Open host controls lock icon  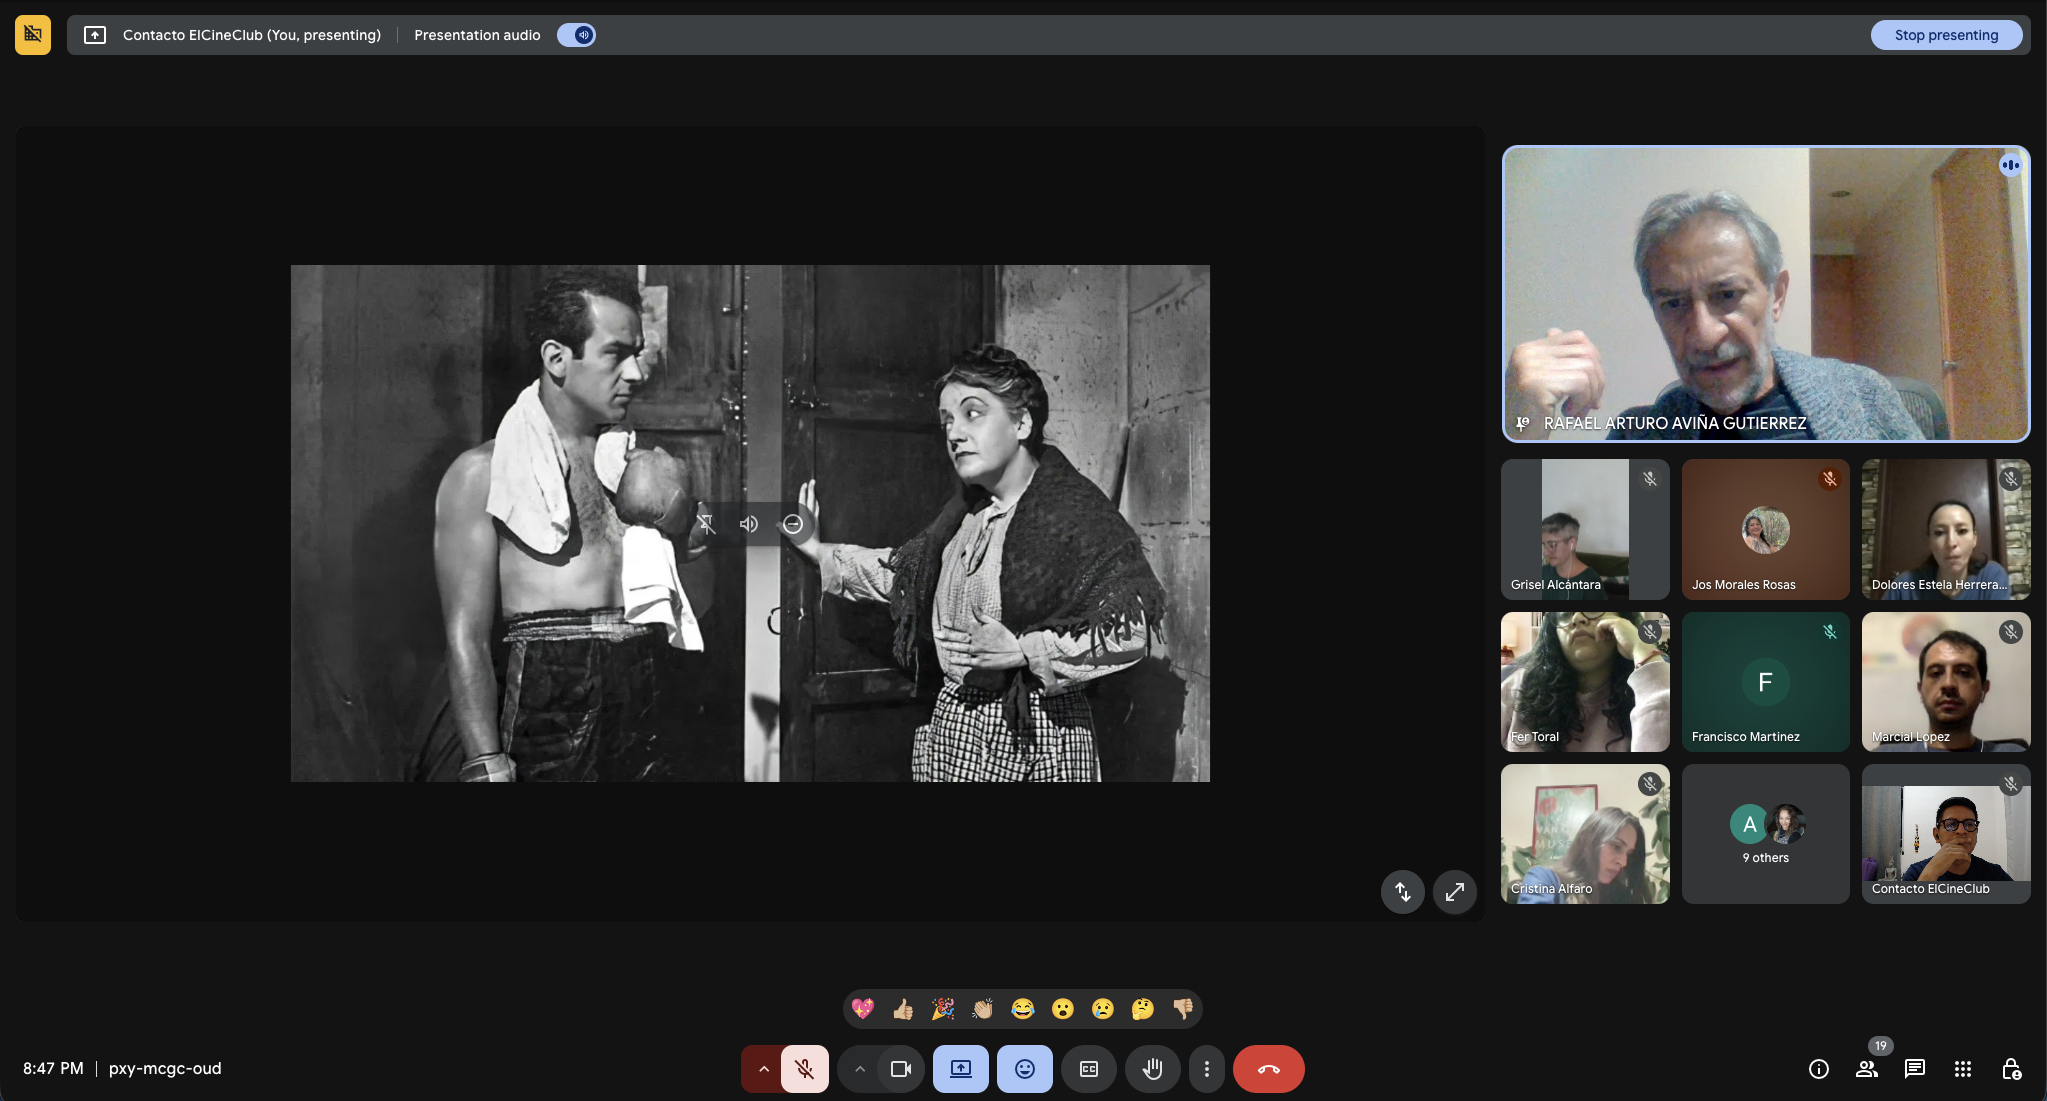2011,1069
